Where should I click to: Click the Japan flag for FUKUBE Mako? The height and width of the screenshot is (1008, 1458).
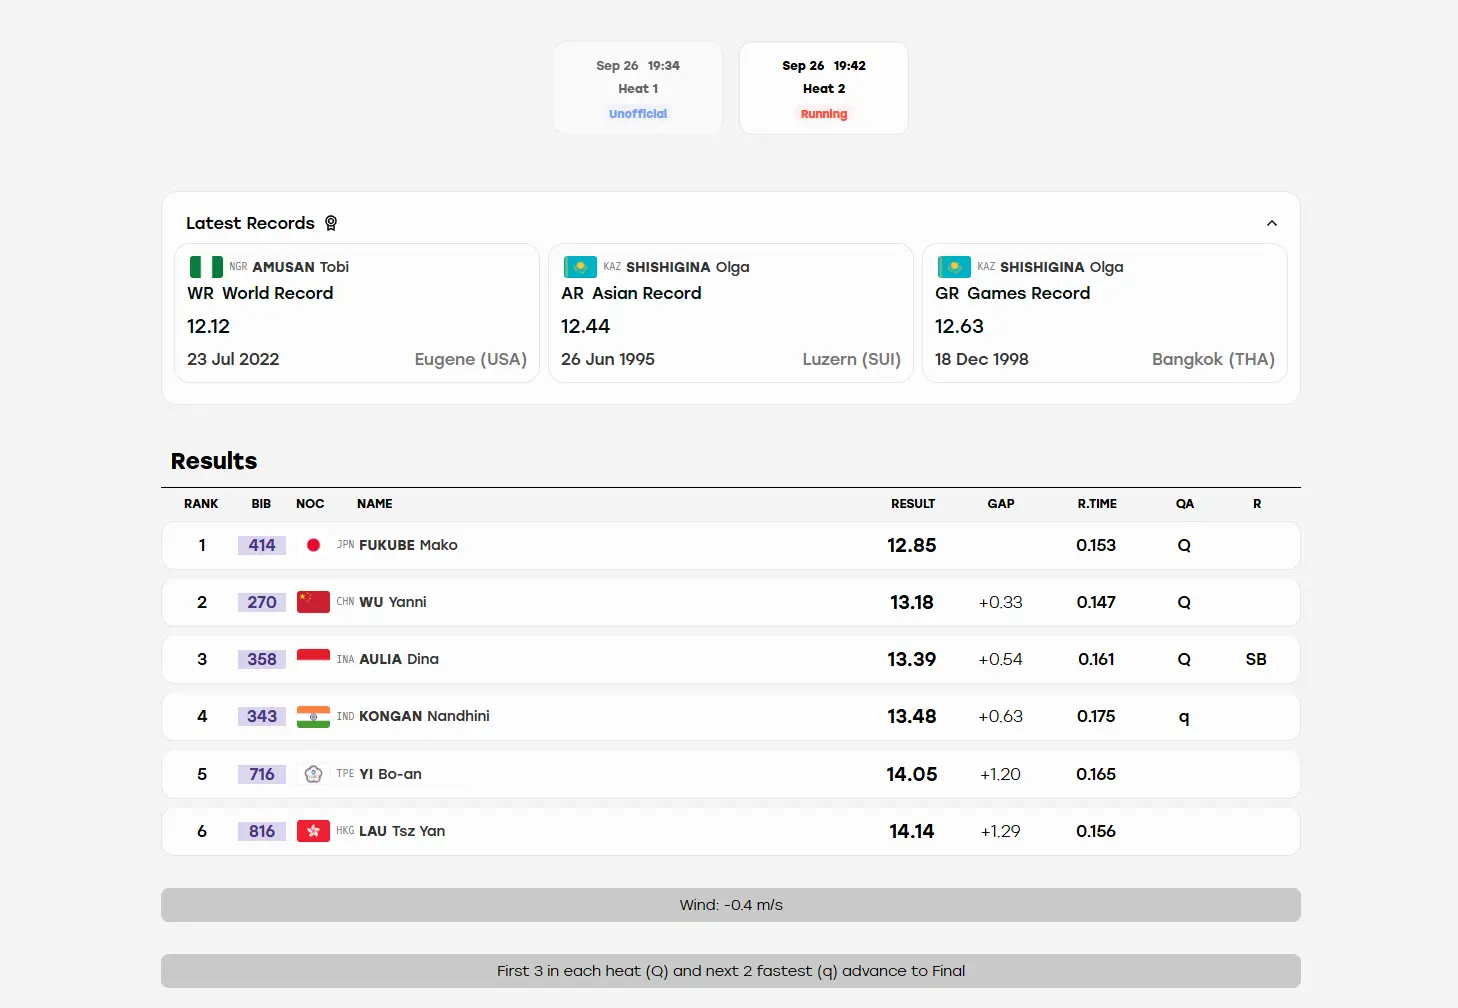point(313,545)
